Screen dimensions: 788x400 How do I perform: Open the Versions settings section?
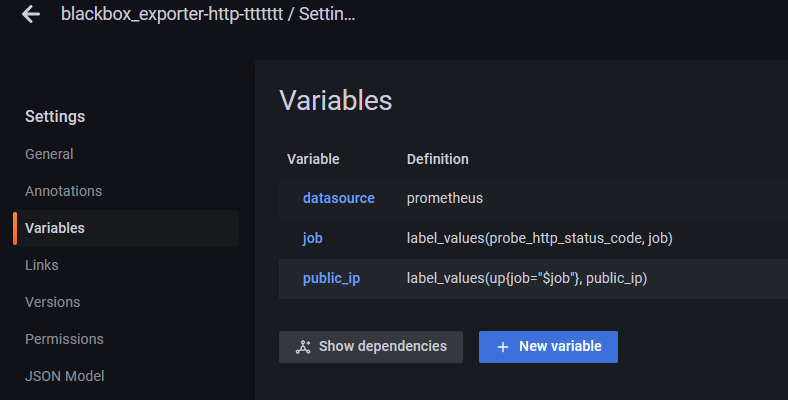(52, 302)
